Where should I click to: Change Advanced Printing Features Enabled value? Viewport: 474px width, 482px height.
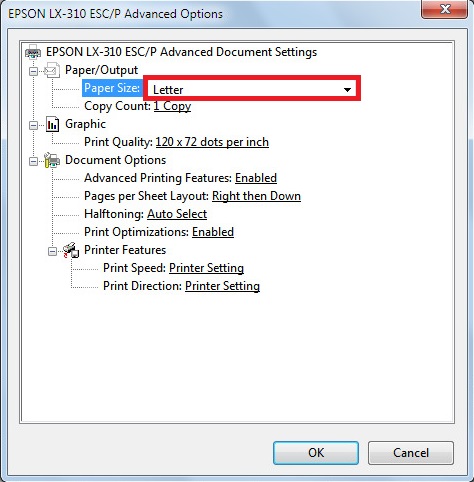point(256,178)
